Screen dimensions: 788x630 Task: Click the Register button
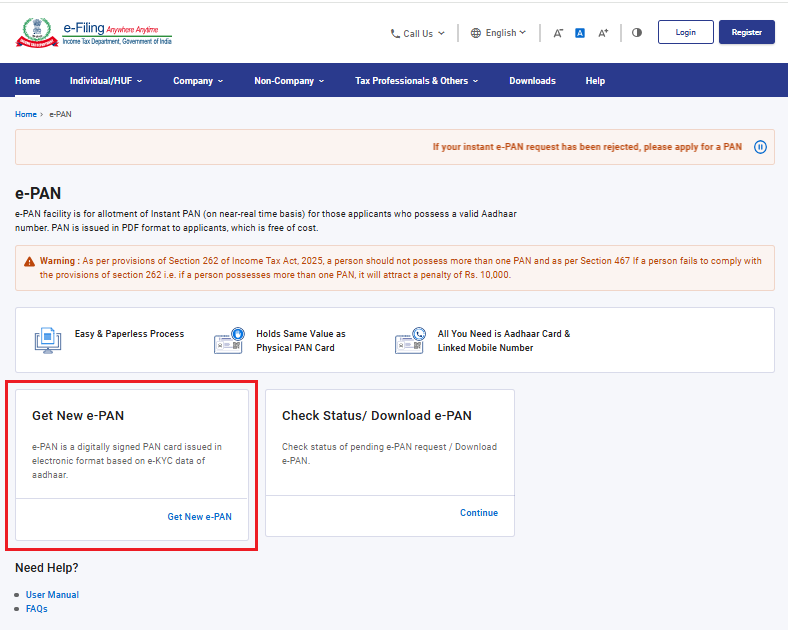click(x=746, y=32)
